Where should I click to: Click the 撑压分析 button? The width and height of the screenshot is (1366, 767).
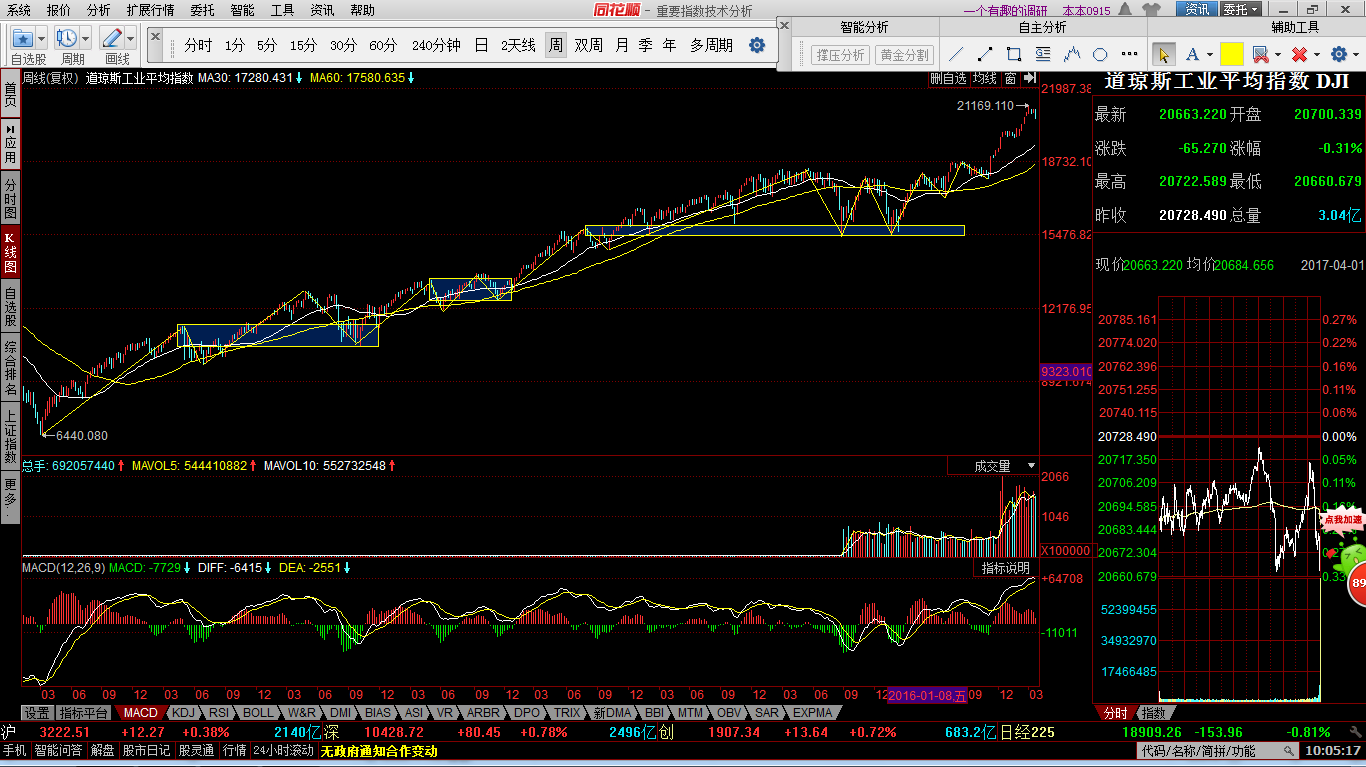tap(840, 55)
